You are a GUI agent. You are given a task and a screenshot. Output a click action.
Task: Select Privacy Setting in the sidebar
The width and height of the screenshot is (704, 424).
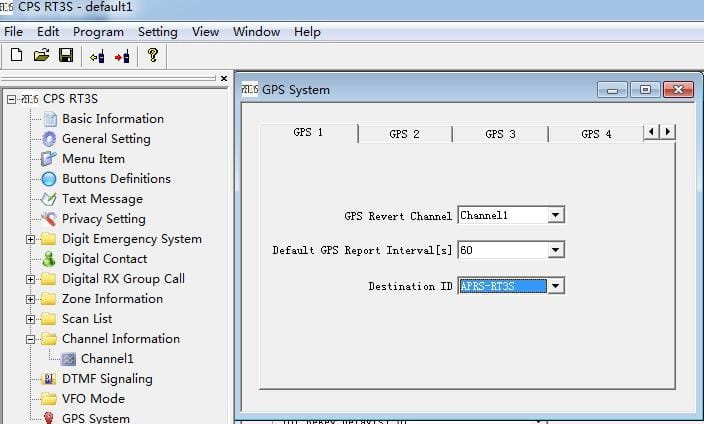click(x=103, y=219)
